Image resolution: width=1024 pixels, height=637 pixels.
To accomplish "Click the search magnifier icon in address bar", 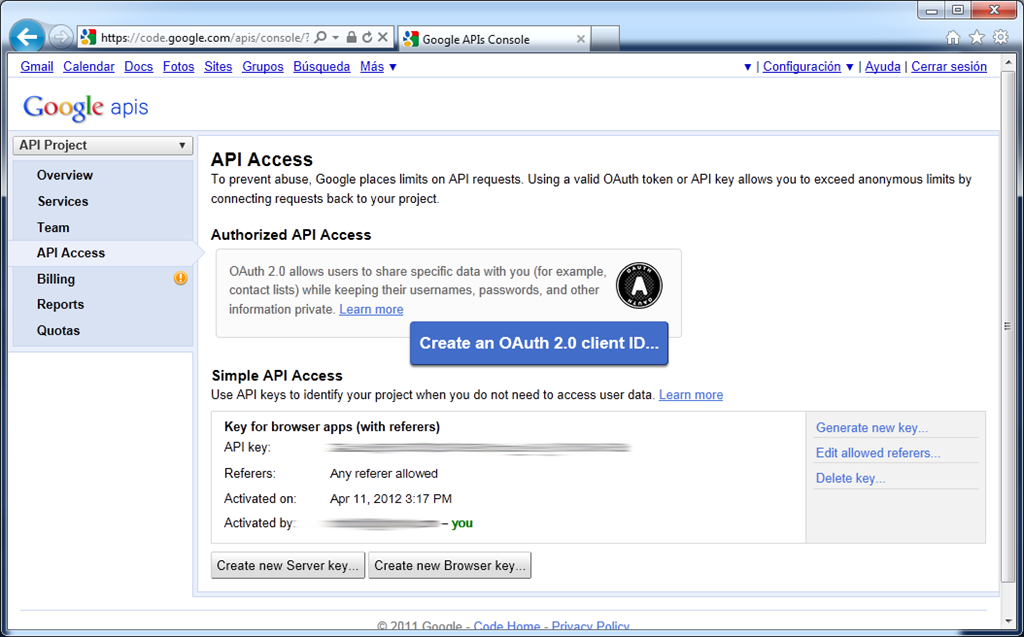I will [320, 37].
